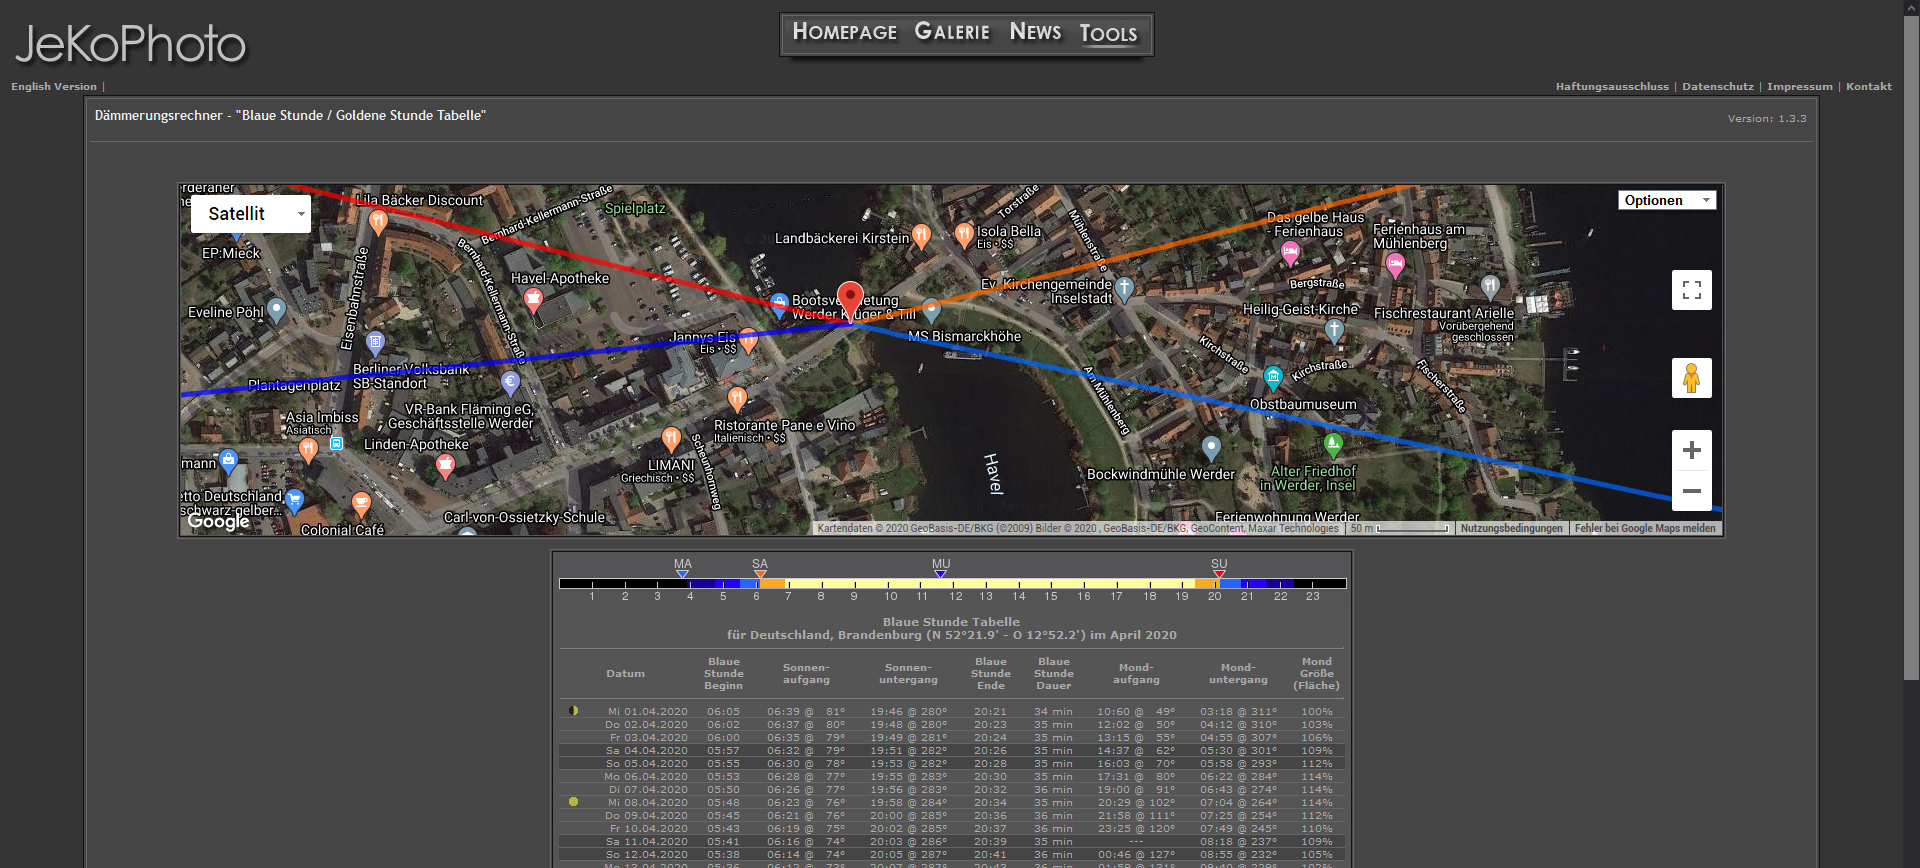Click the Google logo on the map

click(219, 521)
